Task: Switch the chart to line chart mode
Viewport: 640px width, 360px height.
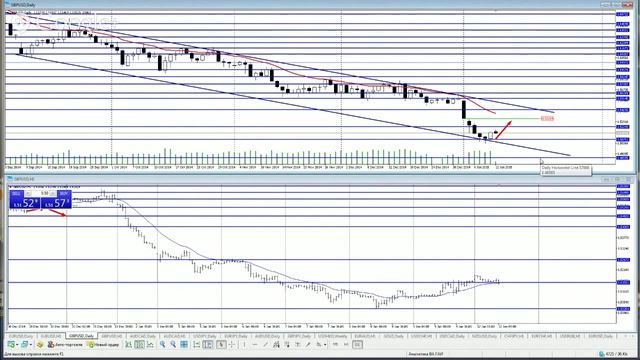Action: click(x=150, y=344)
